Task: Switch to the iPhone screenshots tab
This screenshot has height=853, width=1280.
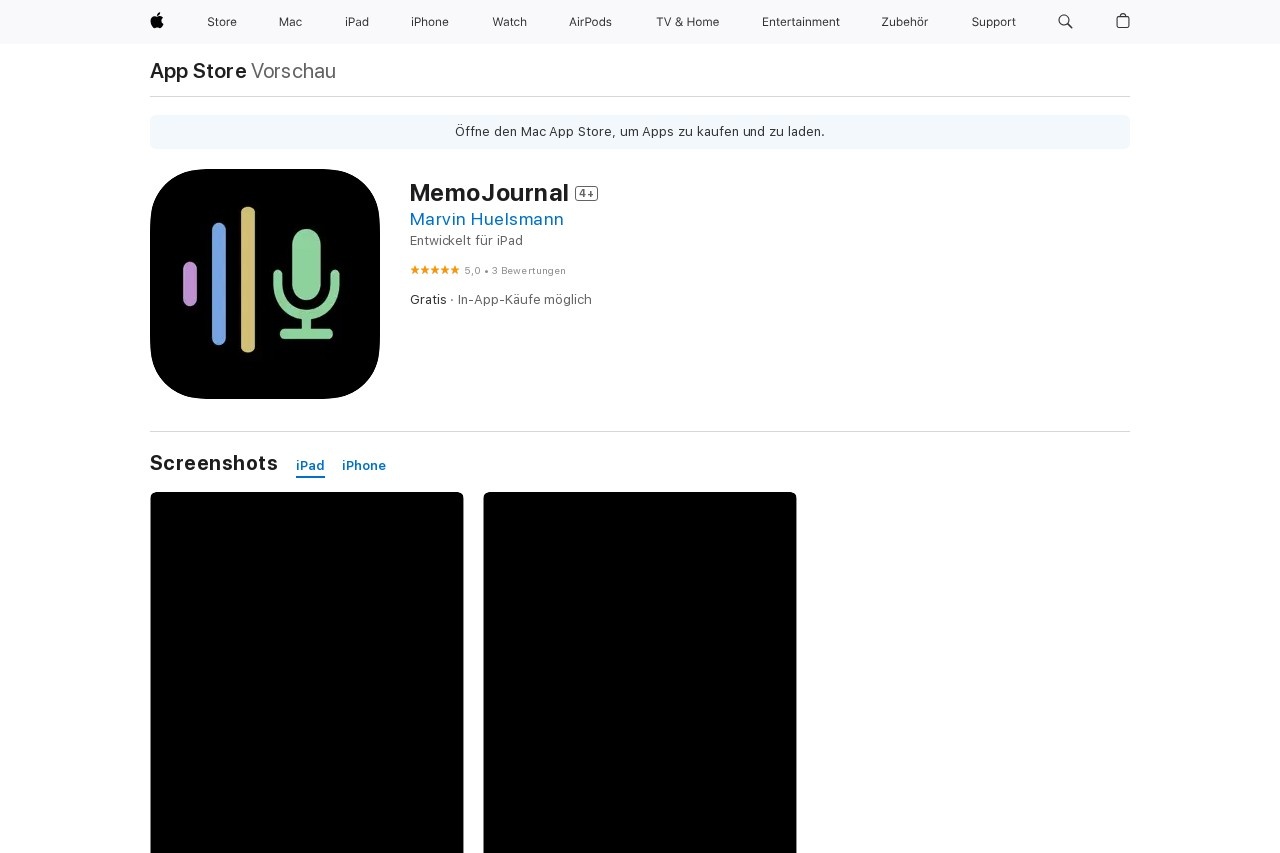Action: point(364,466)
